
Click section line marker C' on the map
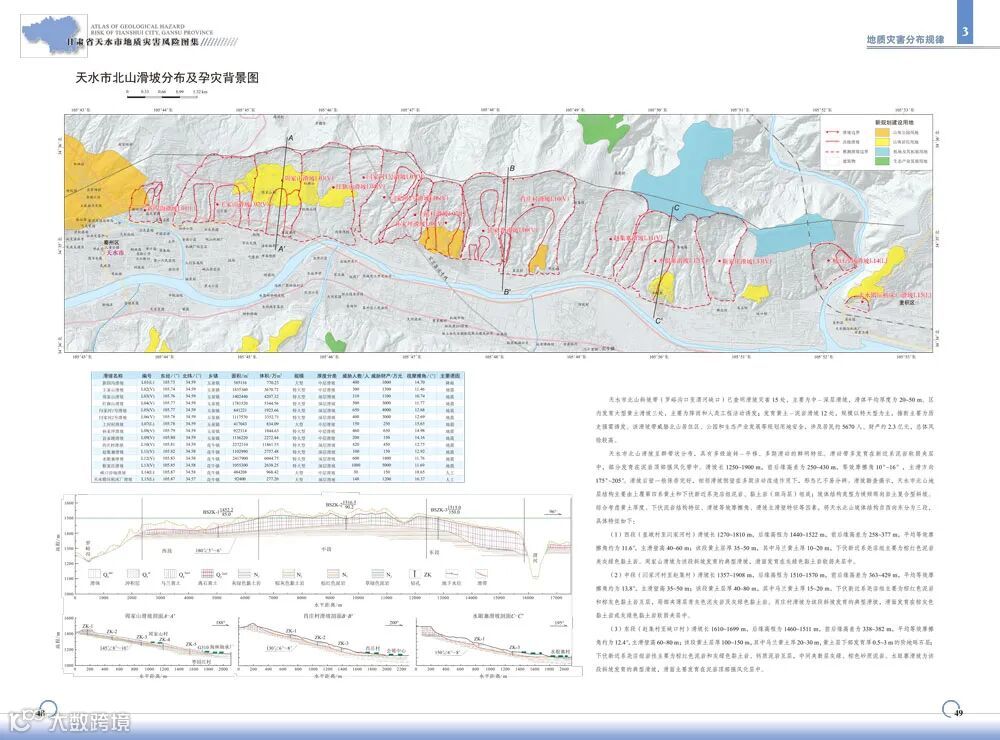(659, 321)
